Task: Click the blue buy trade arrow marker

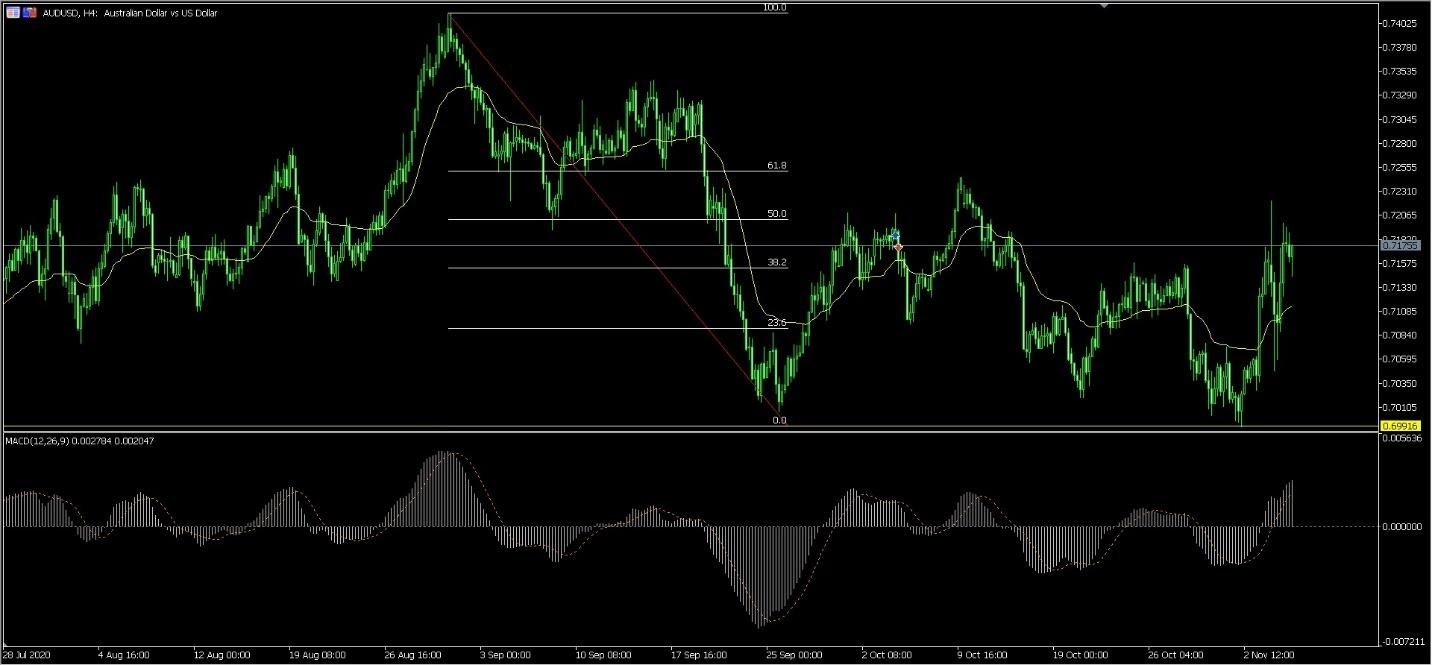Action: (x=895, y=235)
